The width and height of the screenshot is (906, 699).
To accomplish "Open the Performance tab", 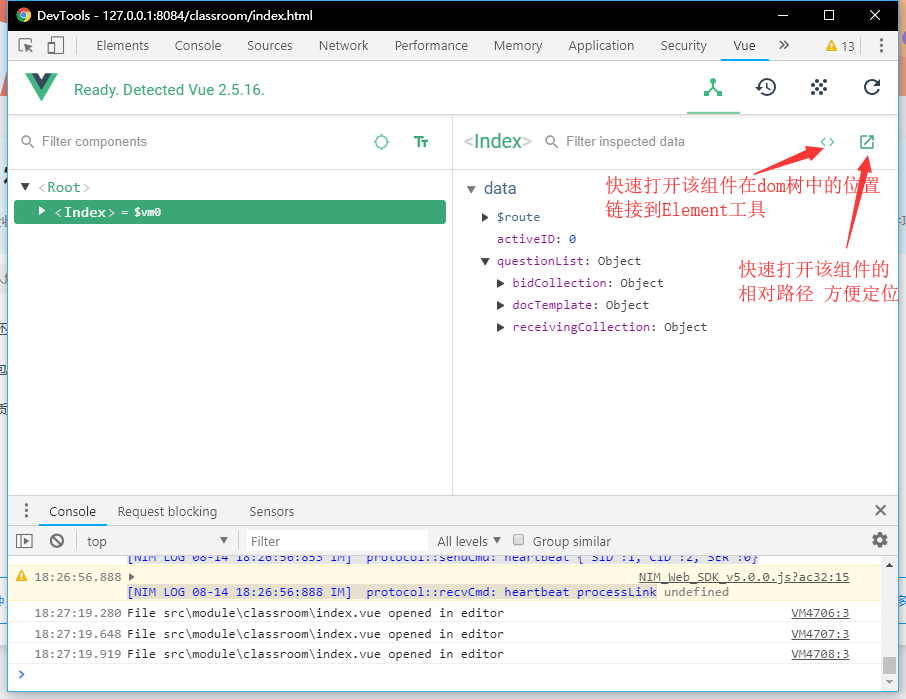I will click(x=431, y=46).
